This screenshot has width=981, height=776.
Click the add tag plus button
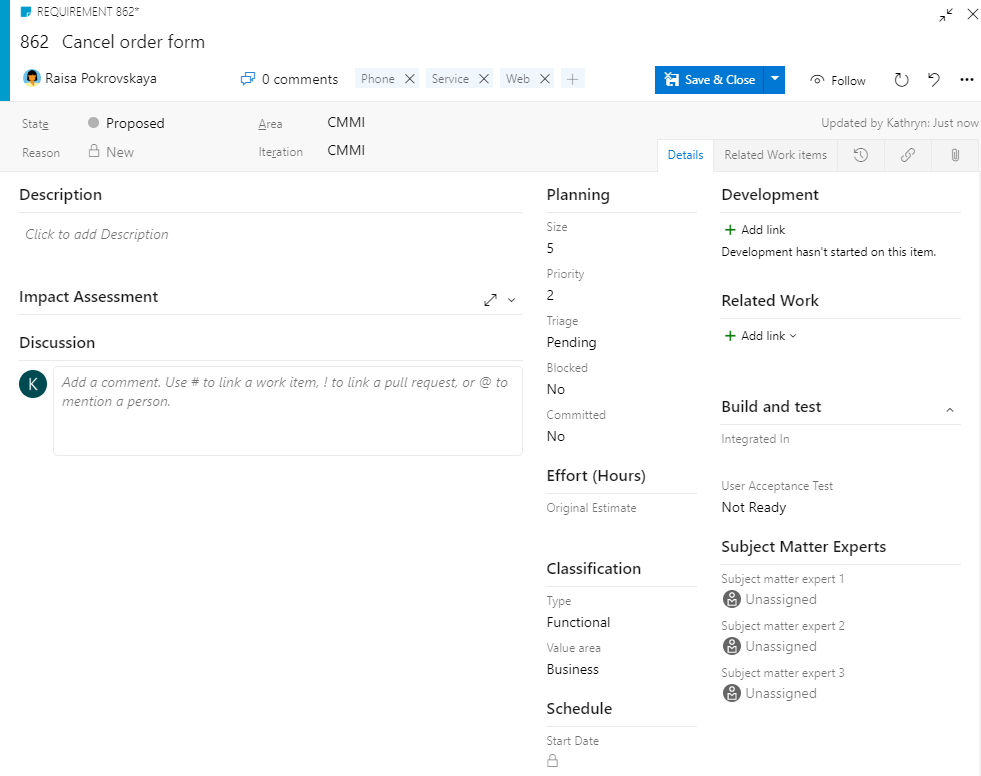pyautogui.click(x=571, y=77)
